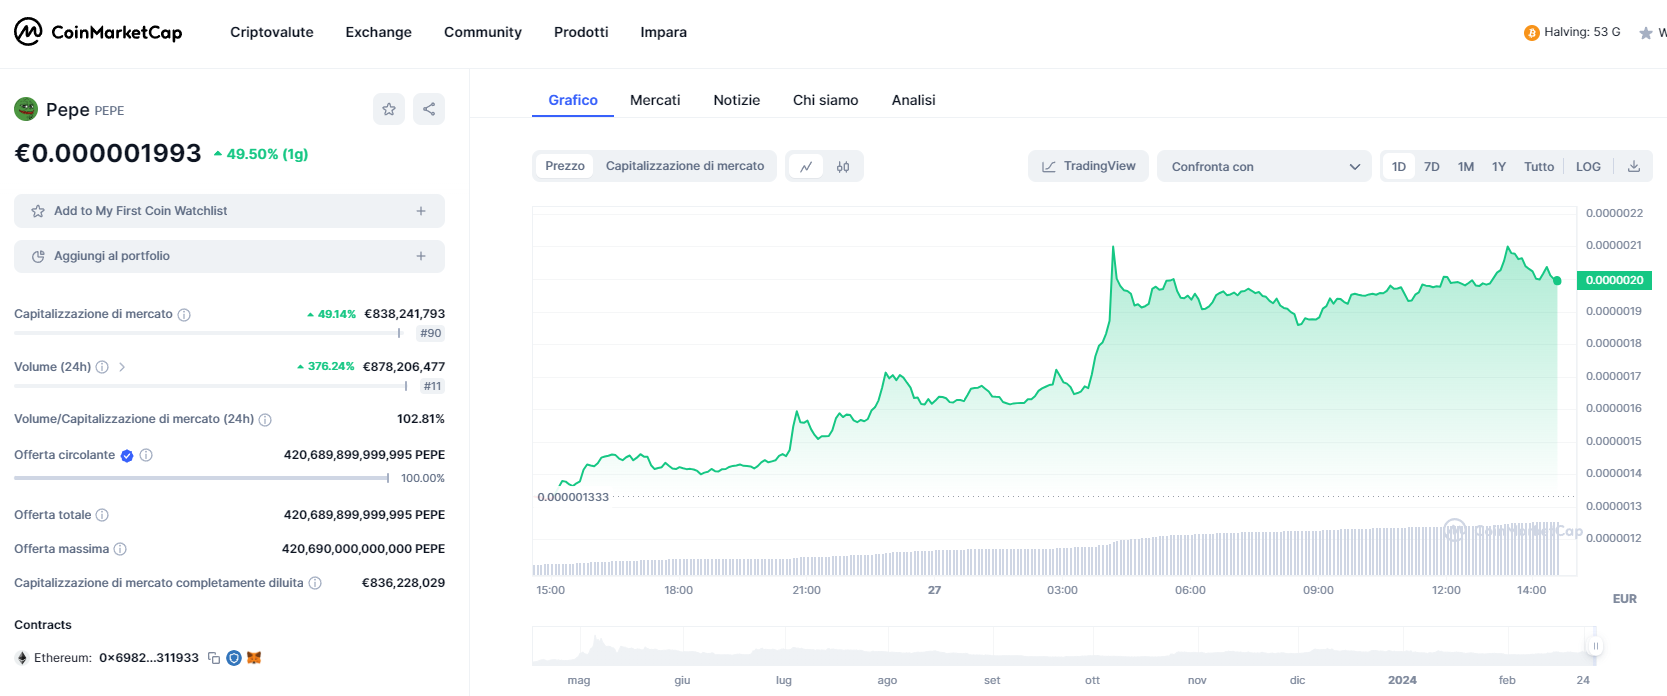This screenshot has height=696, width=1667.
Task: Click the CoinMarketCap logo
Action: (x=98, y=32)
